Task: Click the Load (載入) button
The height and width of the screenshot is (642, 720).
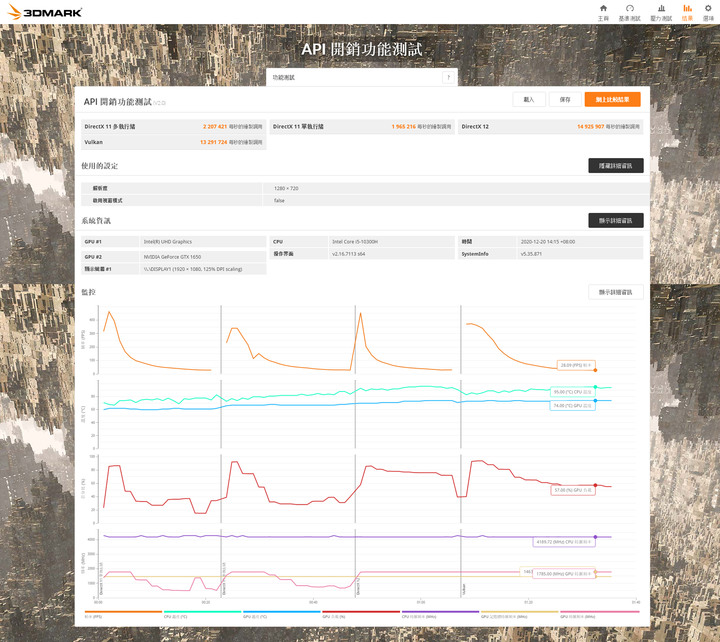Action: 529,100
